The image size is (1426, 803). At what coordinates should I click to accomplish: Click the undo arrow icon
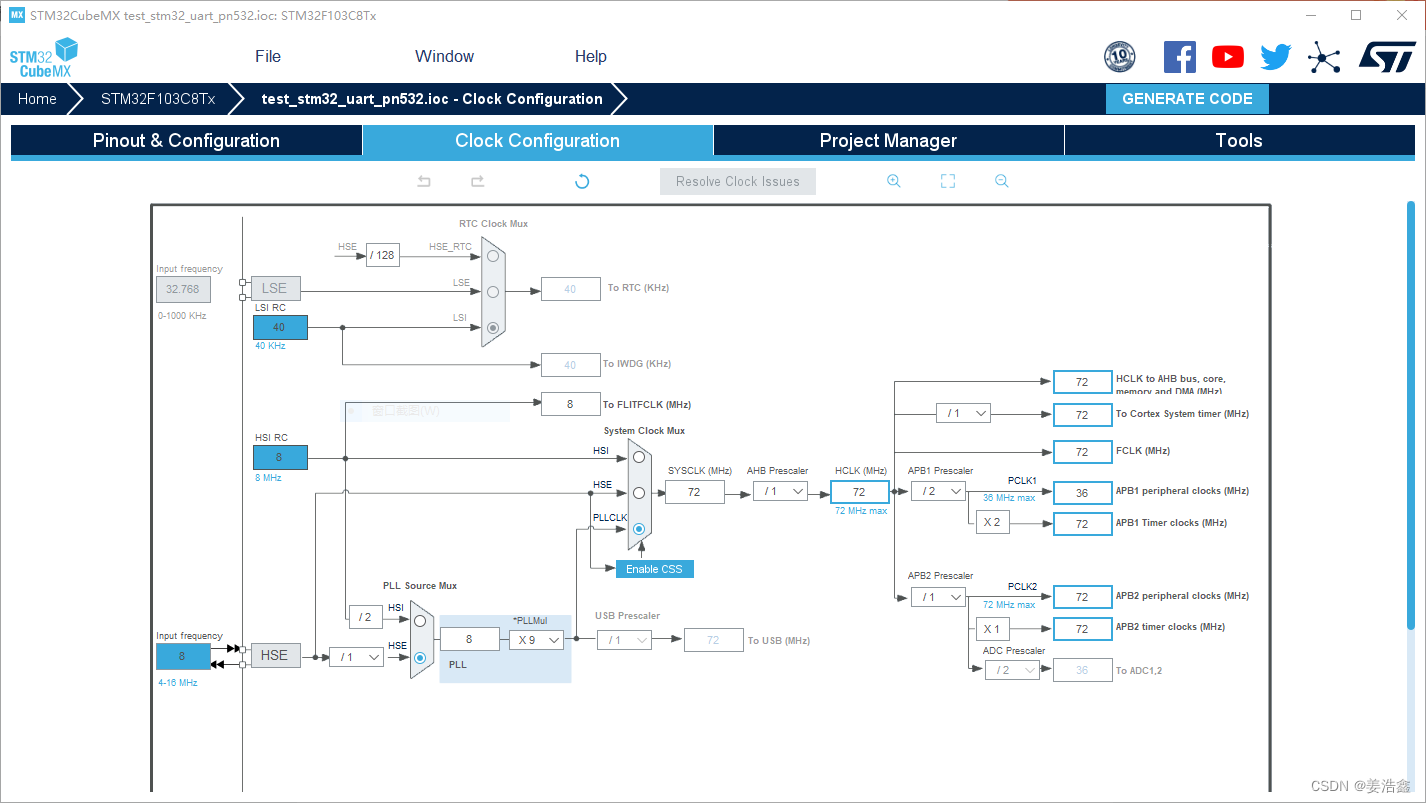point(424,181)
